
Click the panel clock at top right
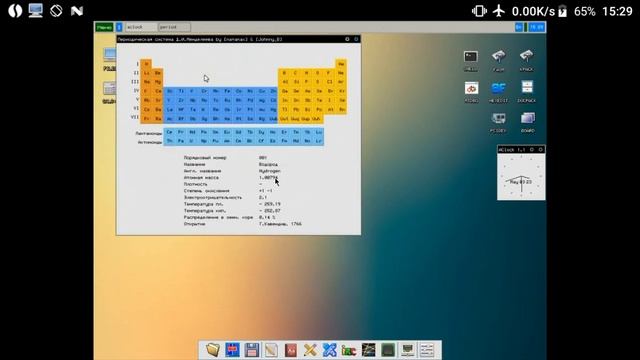[536, 27]
